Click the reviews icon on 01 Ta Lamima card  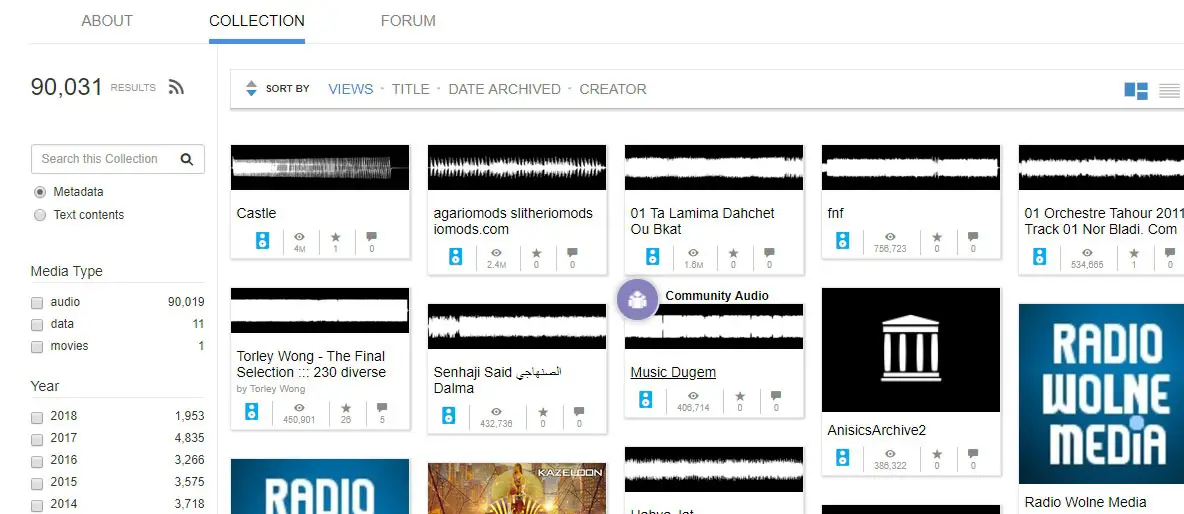point(769,253)
